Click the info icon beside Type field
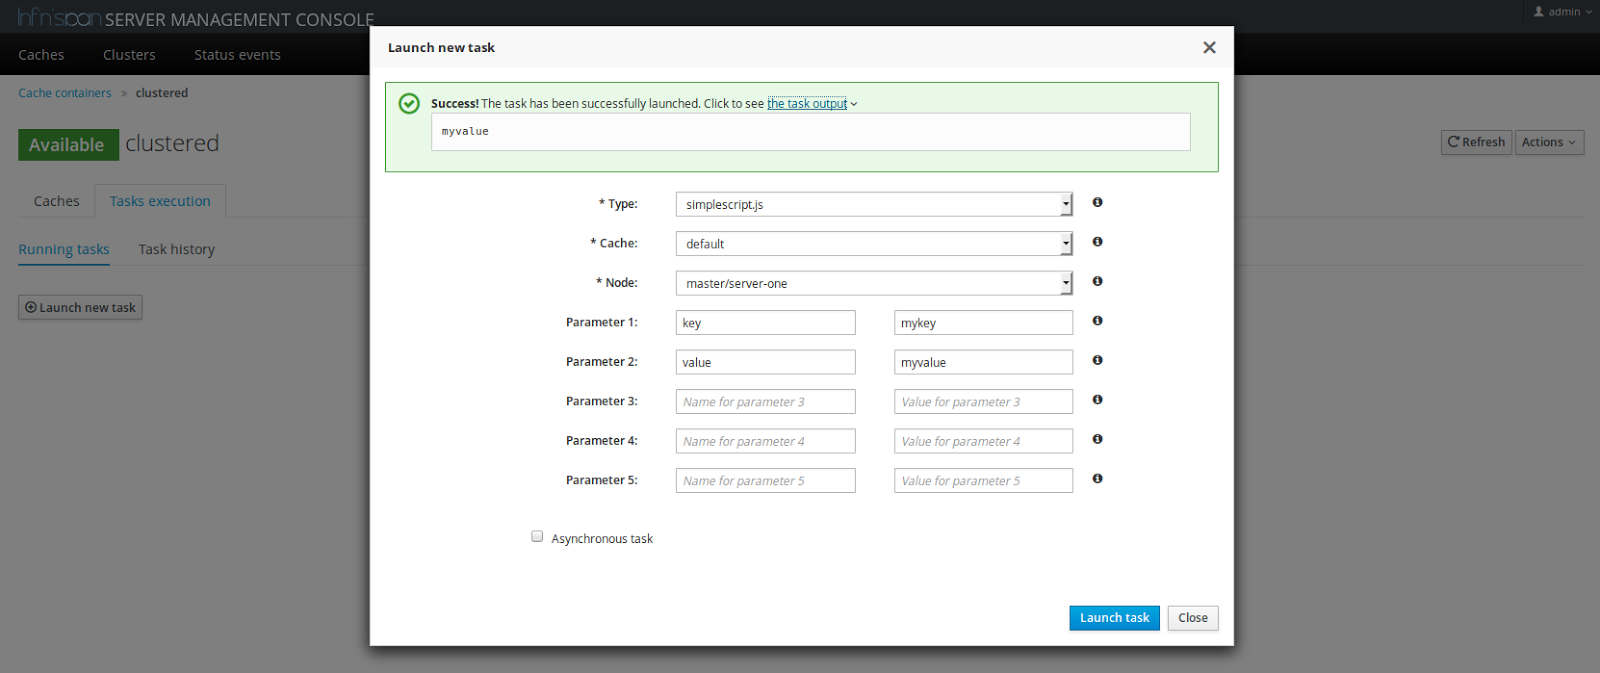 [x=1097, y=202]
